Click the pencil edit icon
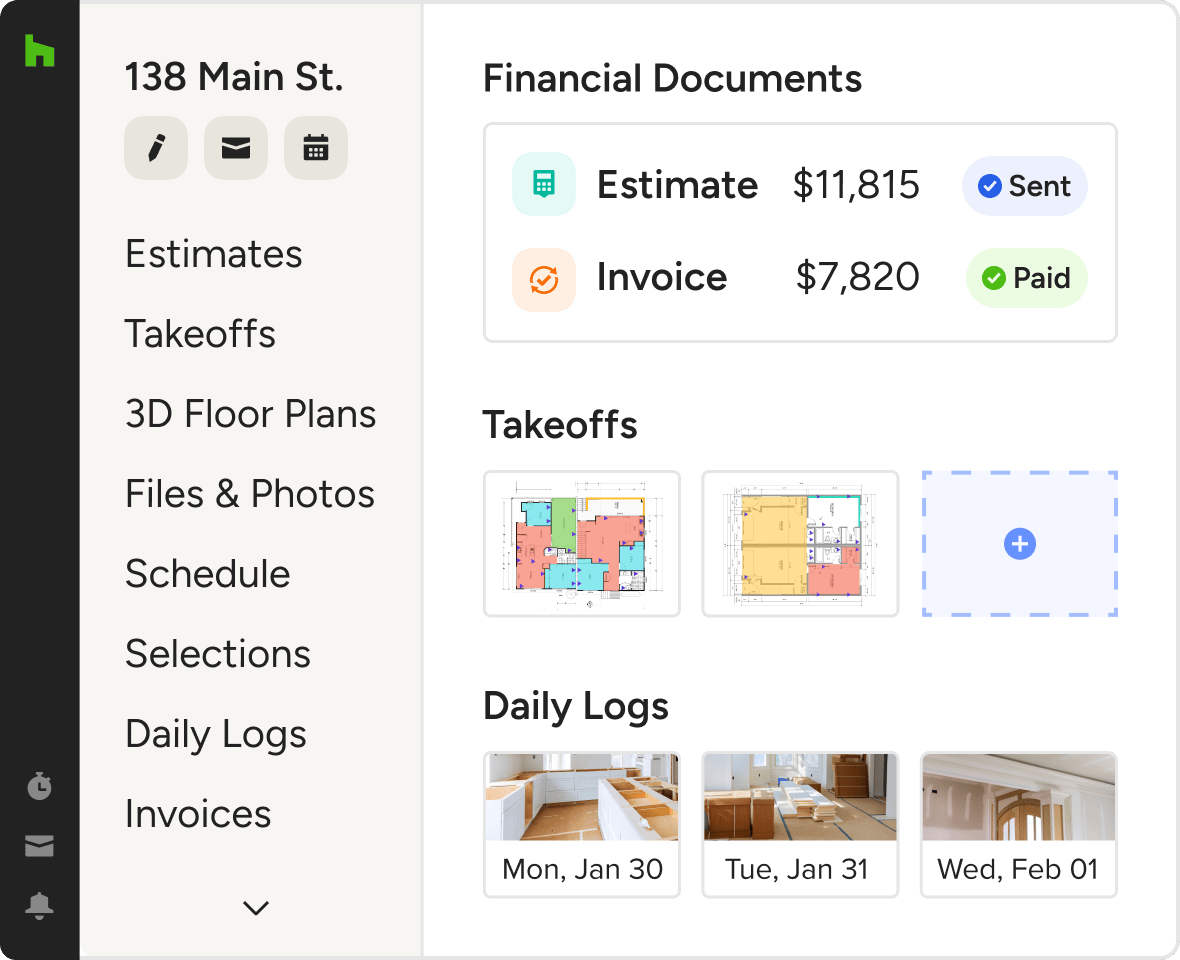Screen dimensions: 1180x960 click(155, 148)
